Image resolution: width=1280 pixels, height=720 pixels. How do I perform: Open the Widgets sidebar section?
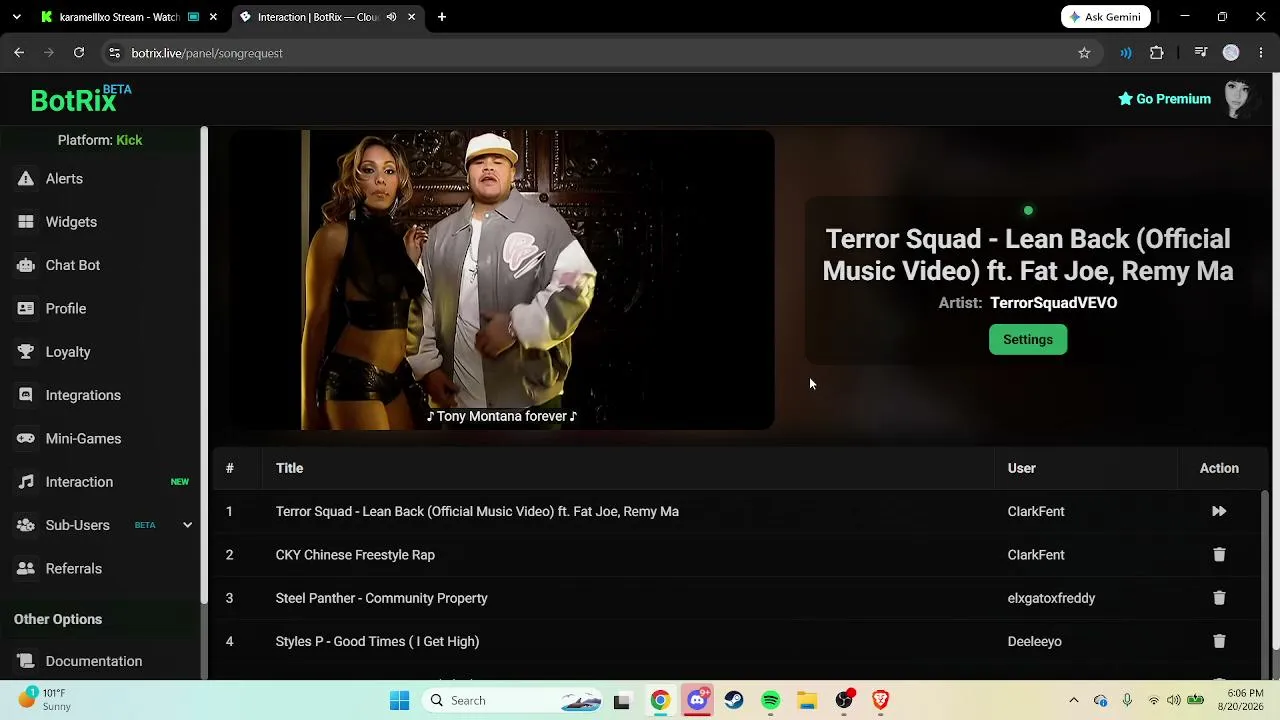click(x=71, y=222)
